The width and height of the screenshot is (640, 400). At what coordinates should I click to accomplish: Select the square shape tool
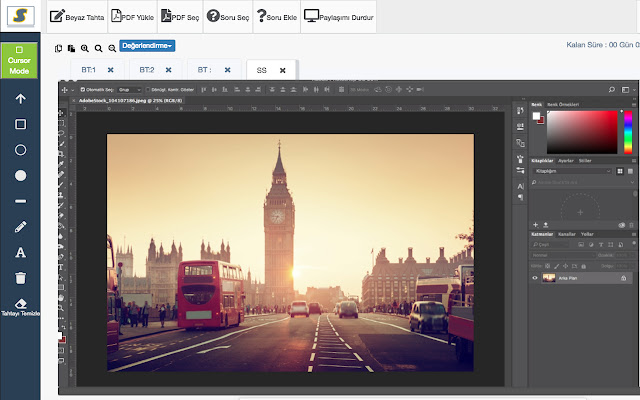point(20,124)
